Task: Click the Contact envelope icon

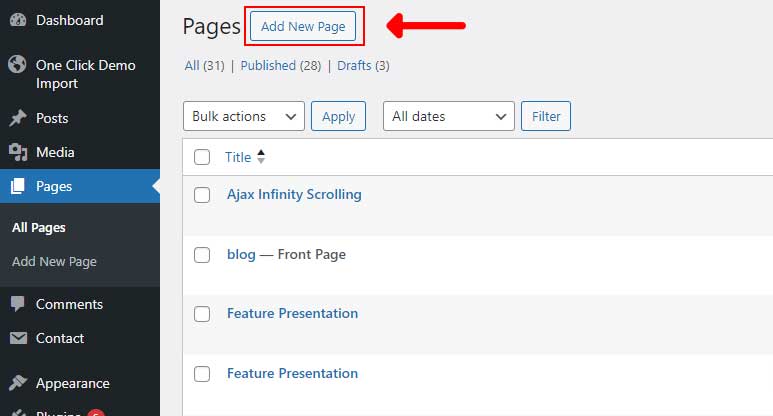Action: [18, 338]
